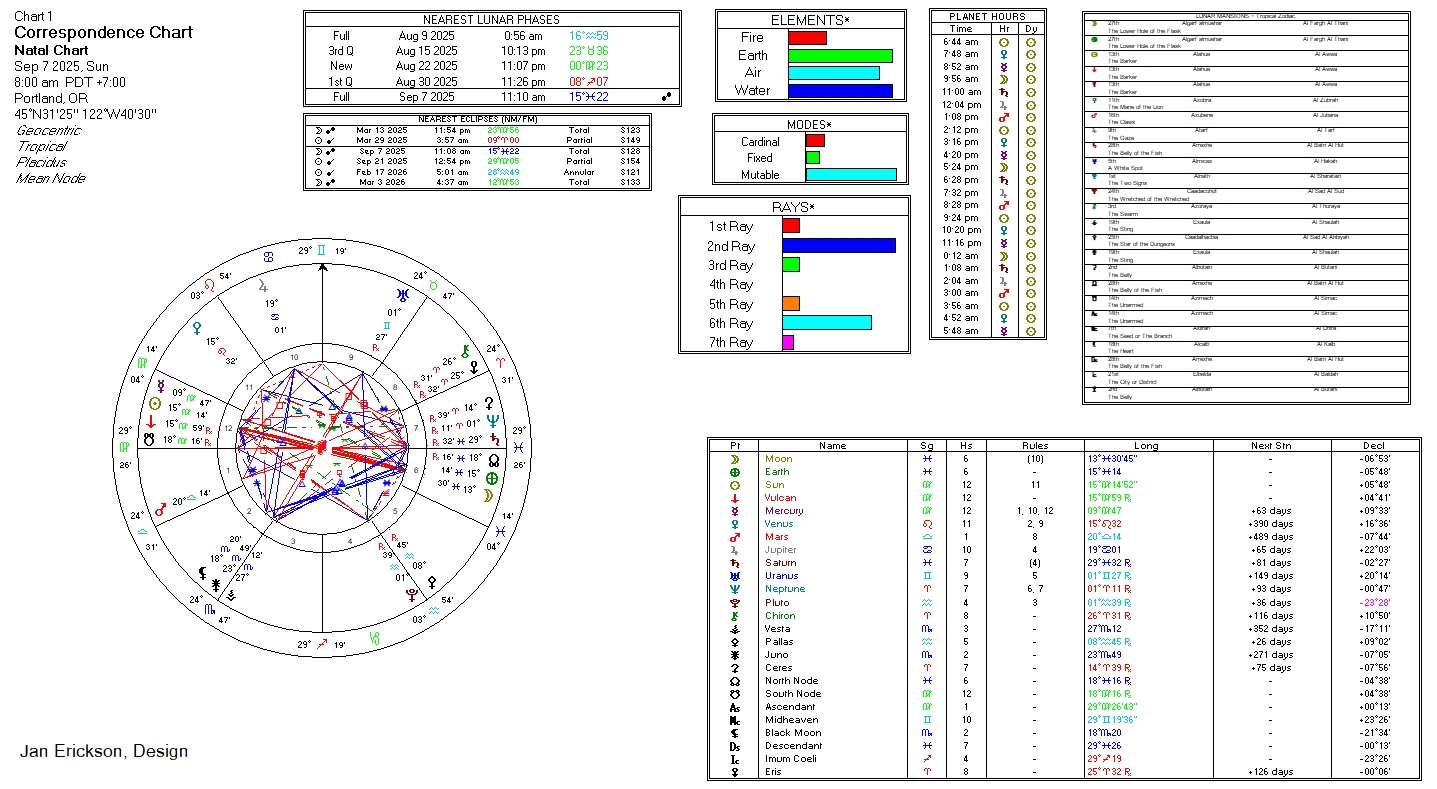This screenshot has height=789, width=1437.
Task: Click the Mars glyph in the chart wheel
Action: [160, 509]
